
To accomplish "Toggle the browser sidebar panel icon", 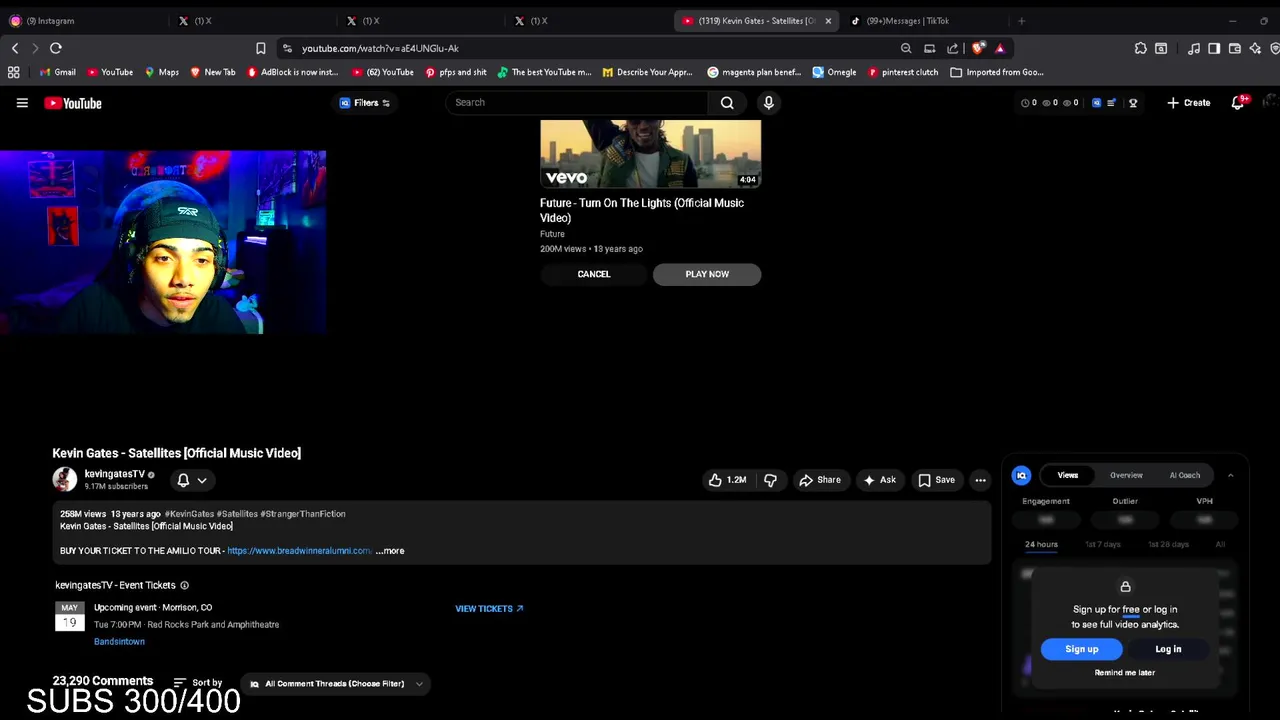I will [x=1214, y=48].
